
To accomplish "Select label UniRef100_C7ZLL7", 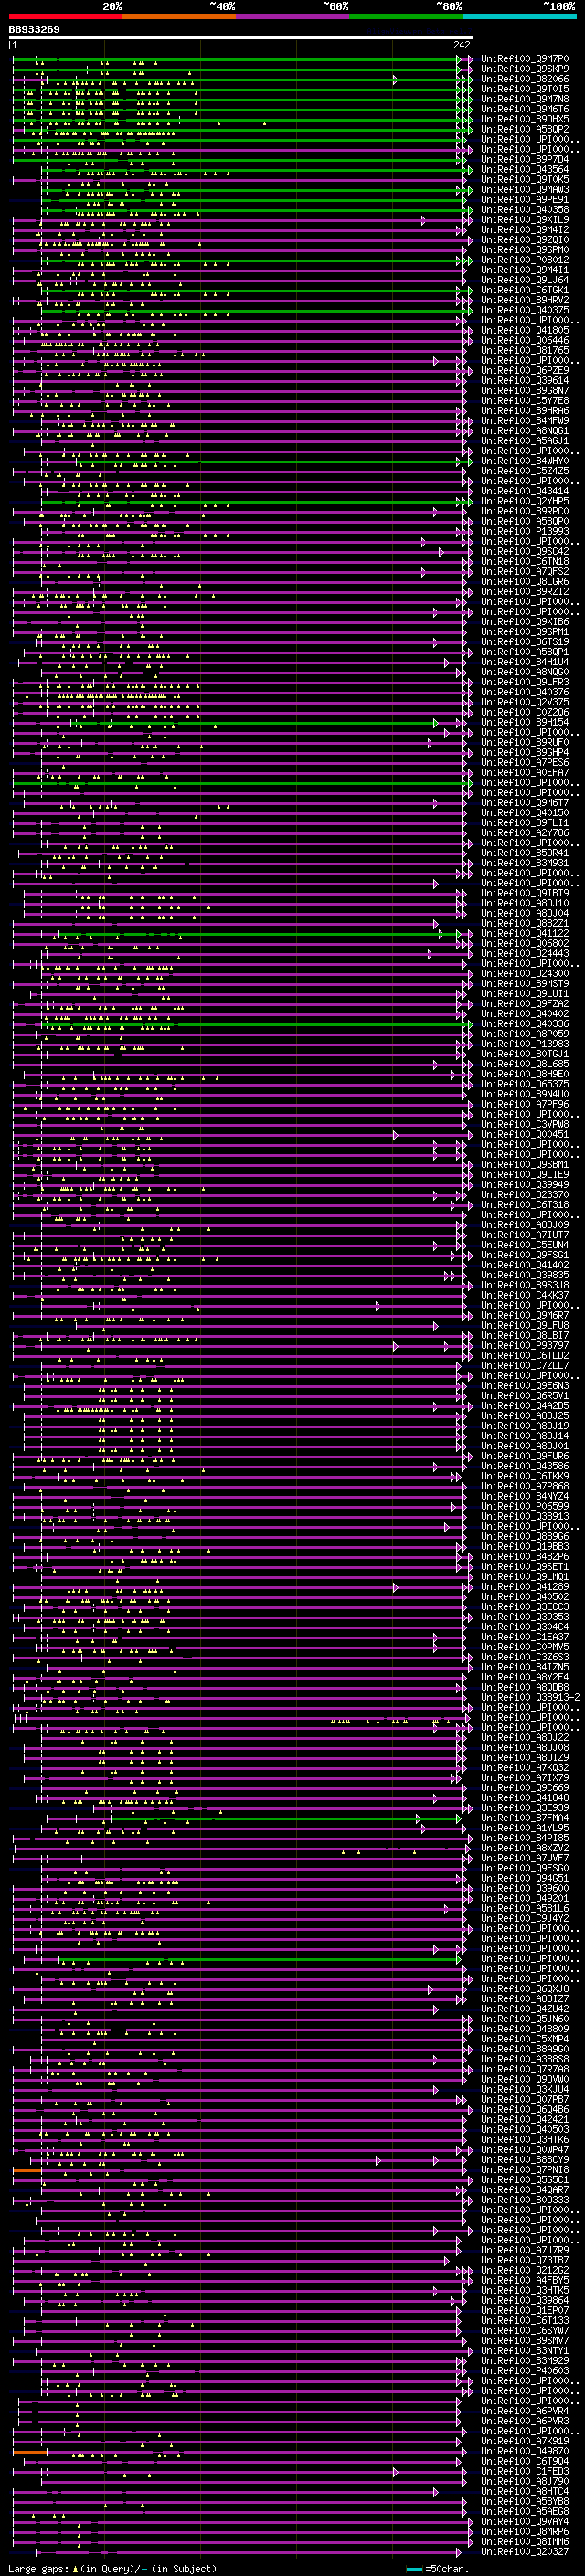I will click(x=525, y=1365).
